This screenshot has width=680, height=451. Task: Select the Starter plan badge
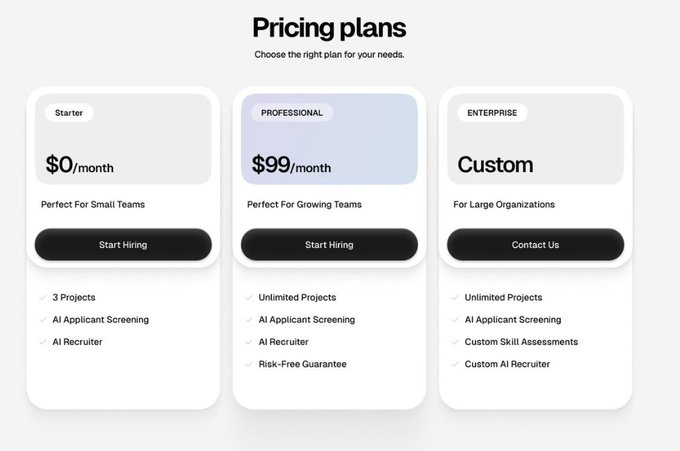pyautogui.click(x=69, y=113)
